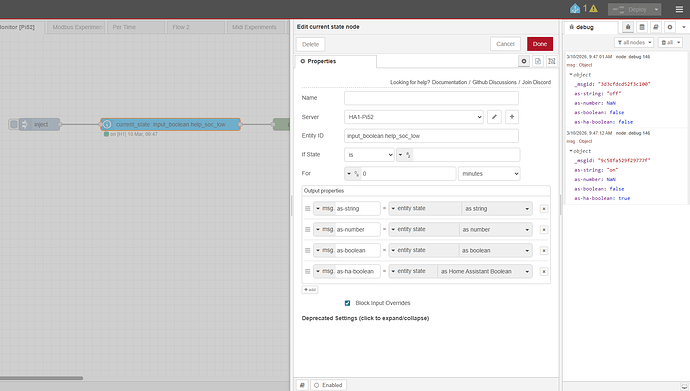
Task: Open 'as boolean' conversion dropdown
Action: click(x=495, y=250)
